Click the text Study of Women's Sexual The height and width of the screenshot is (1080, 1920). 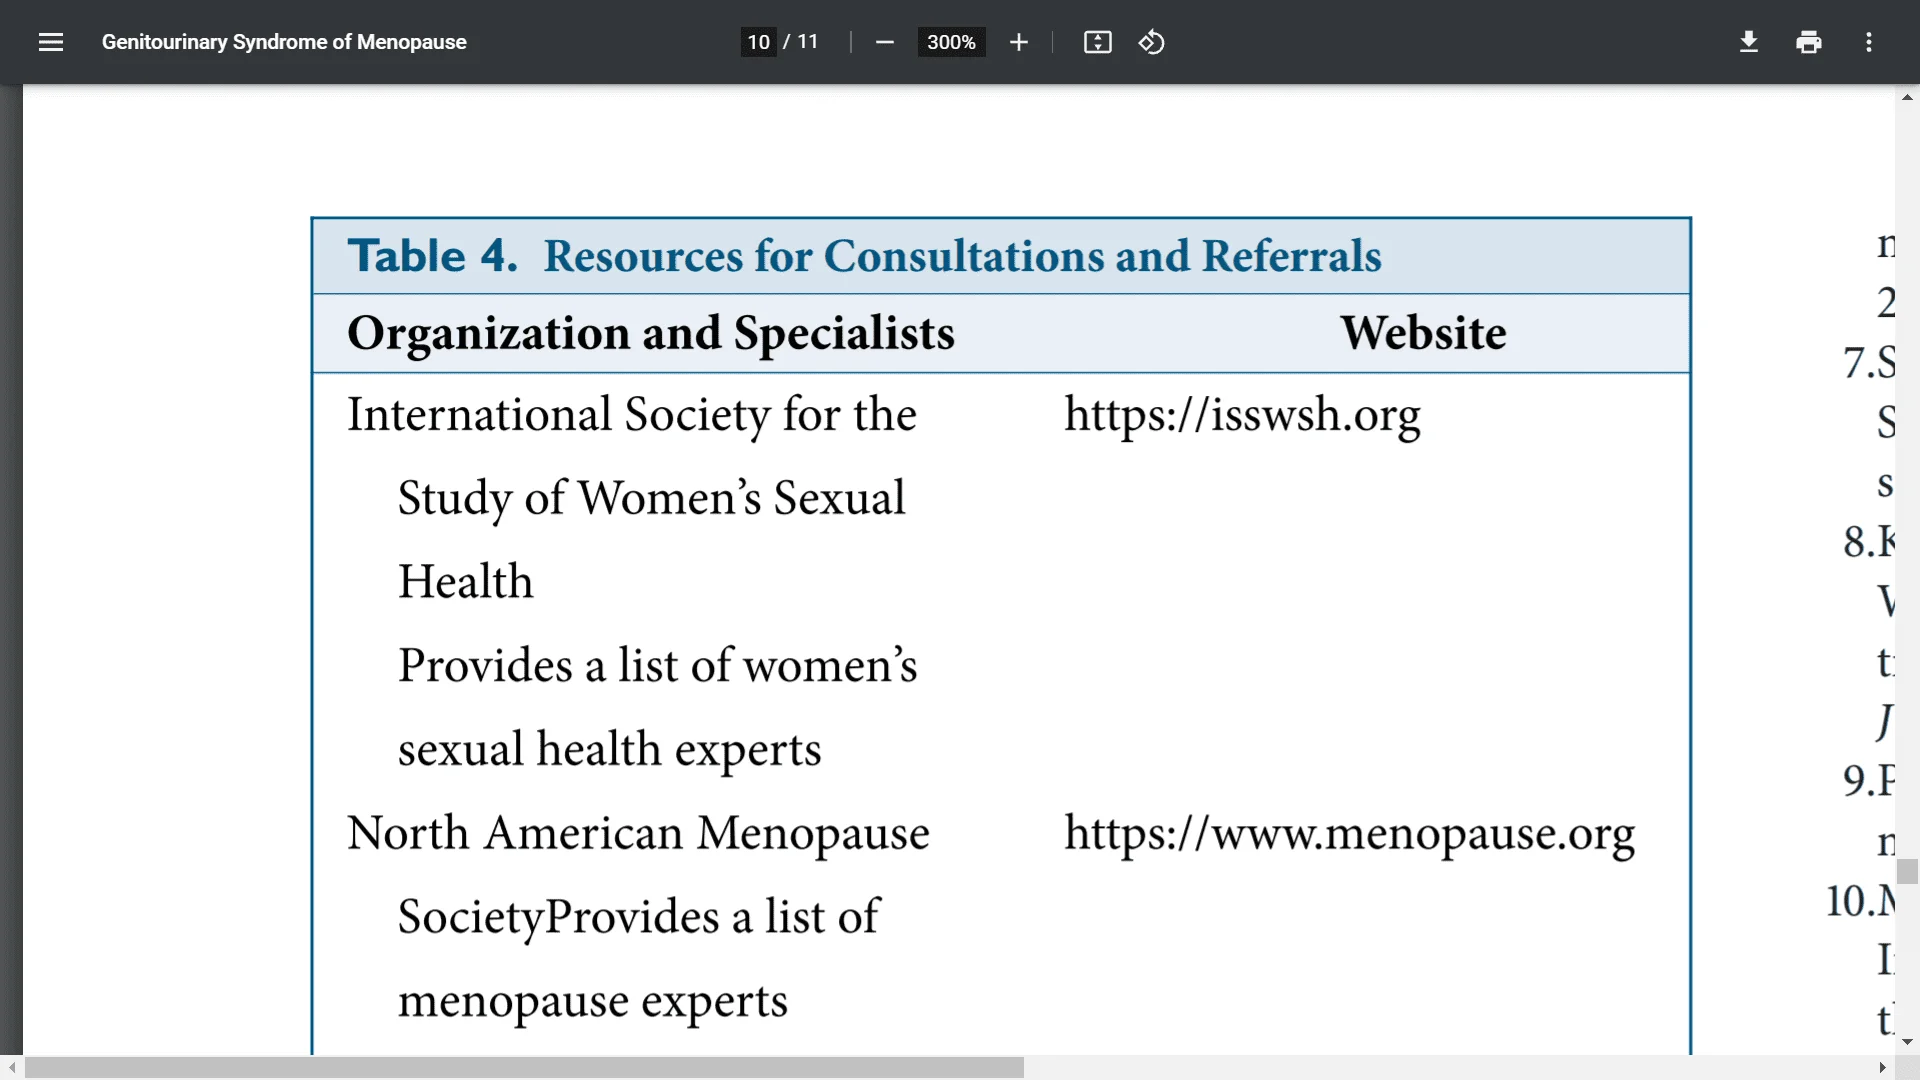click(x=651, y=498)
